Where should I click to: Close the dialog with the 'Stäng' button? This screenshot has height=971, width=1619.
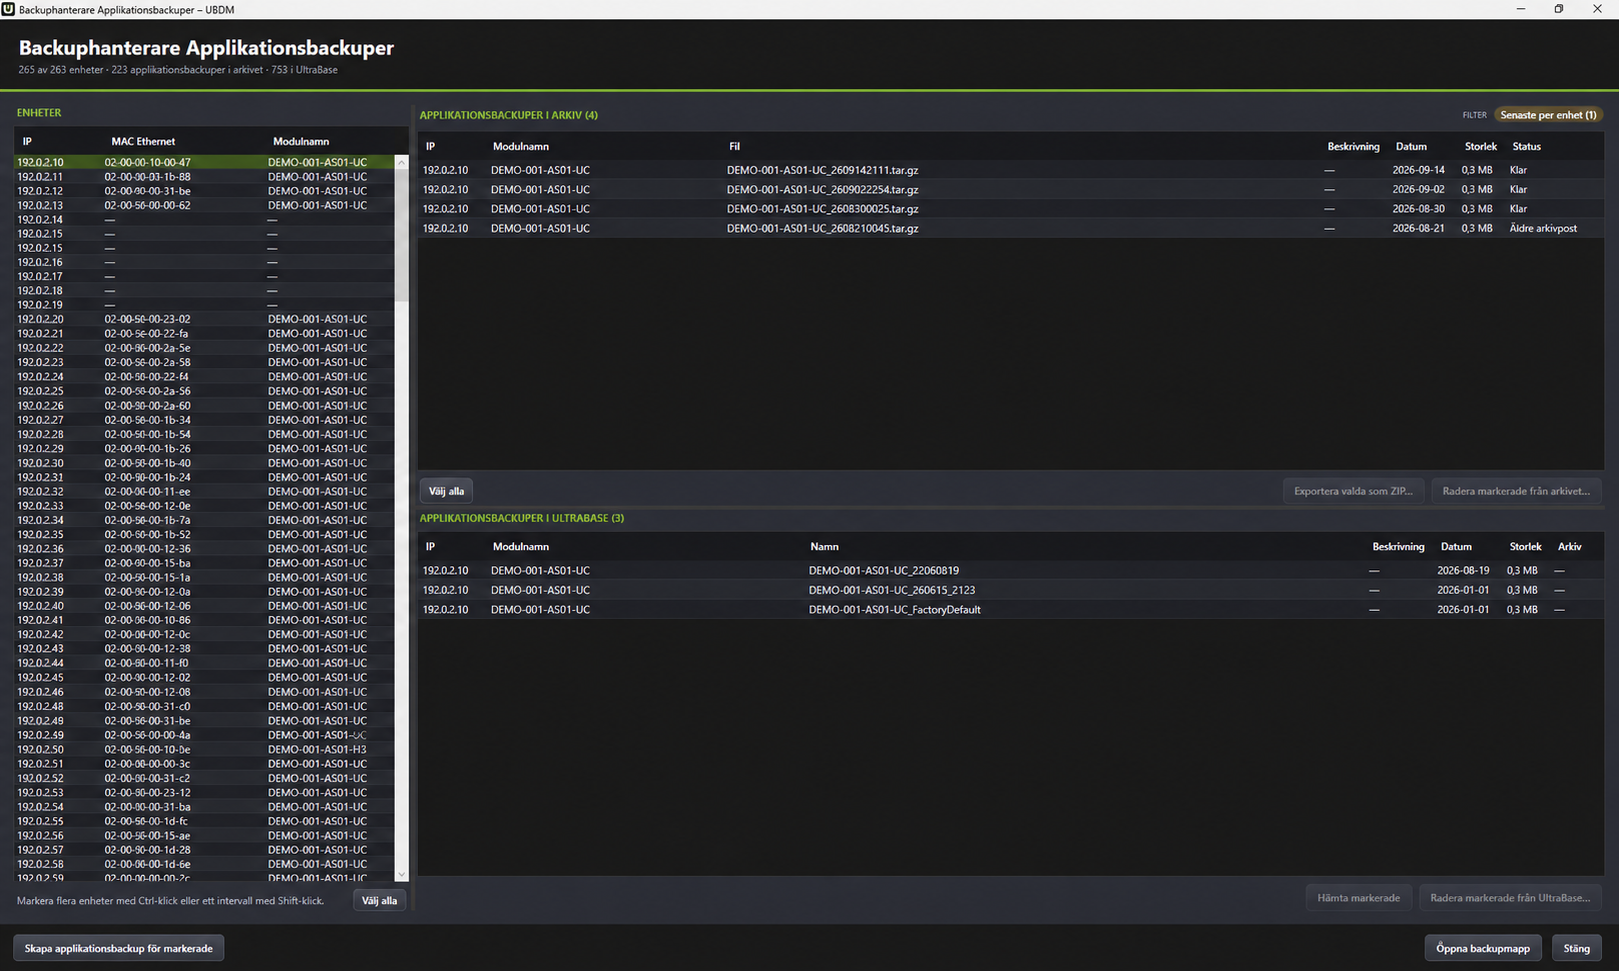(1576, 948)
